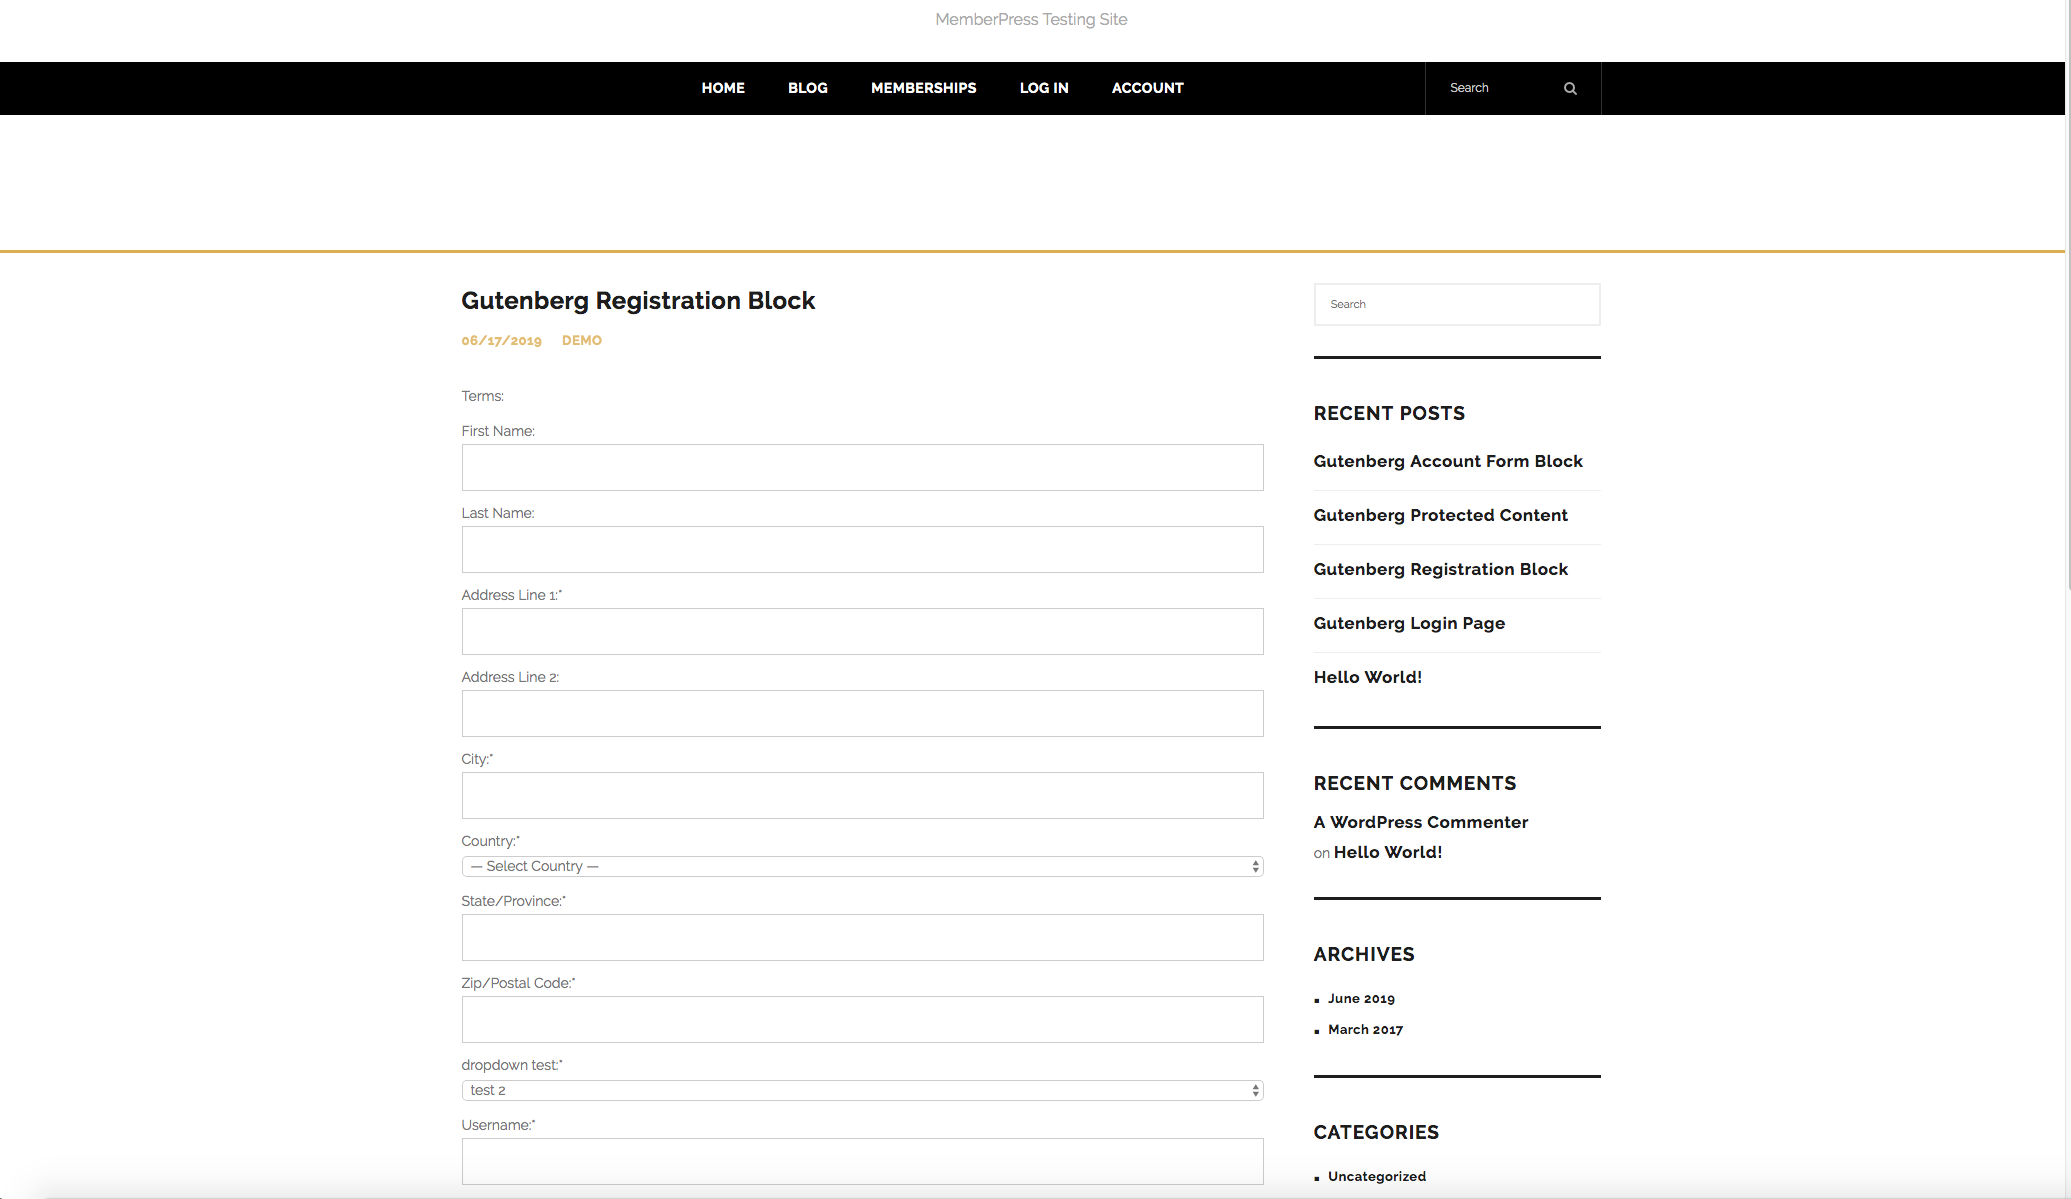Image resolution: width=2071 pixels, height=1199 pixels.
Task: Click the sidebar Search input box
Action: (x=1456, y=304)
